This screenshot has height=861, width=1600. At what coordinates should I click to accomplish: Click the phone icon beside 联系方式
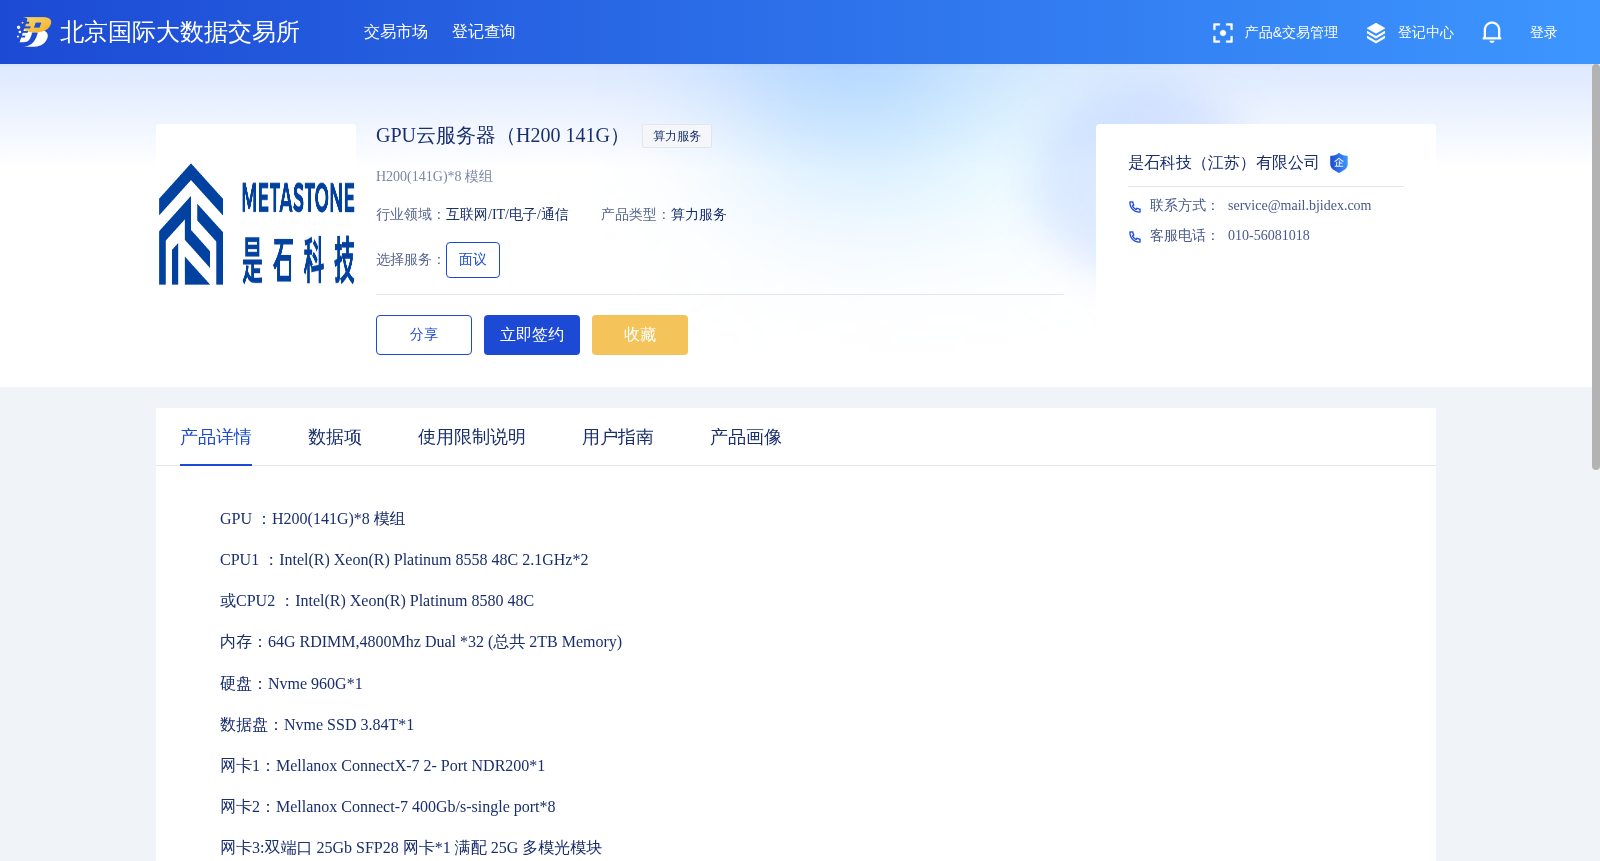[x=1135, y=207]
